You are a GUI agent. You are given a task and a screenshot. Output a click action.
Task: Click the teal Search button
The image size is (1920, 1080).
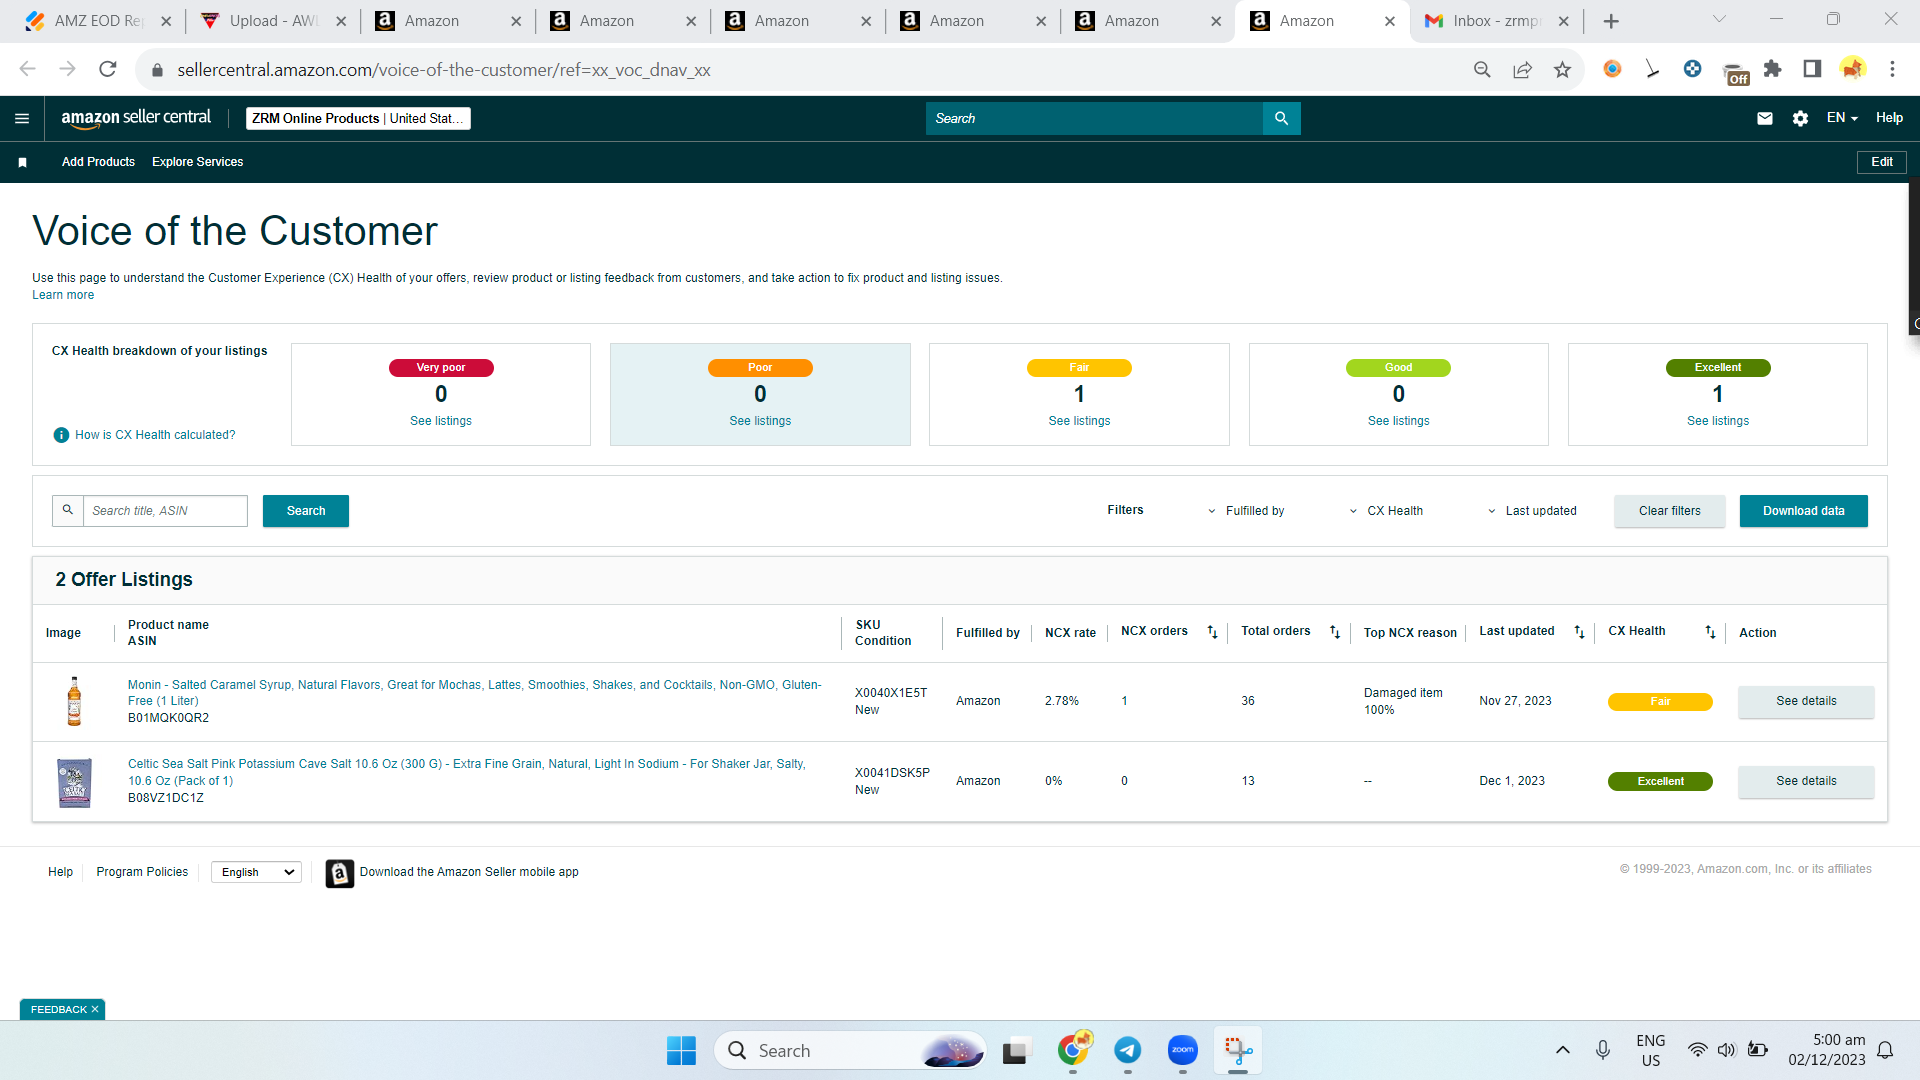[x=306, y=511]
